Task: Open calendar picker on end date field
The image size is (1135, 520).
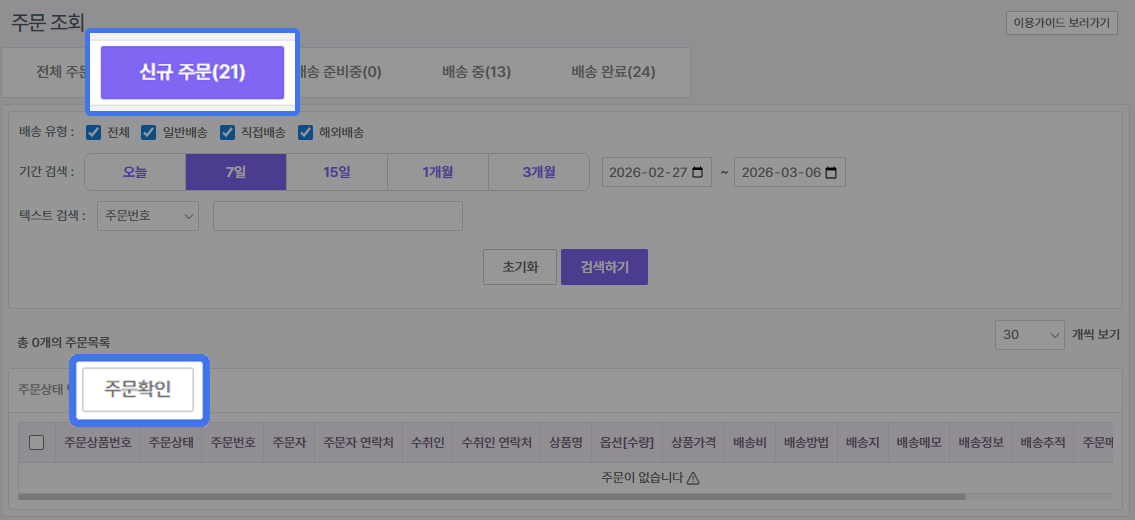Action: pos(829,172)
